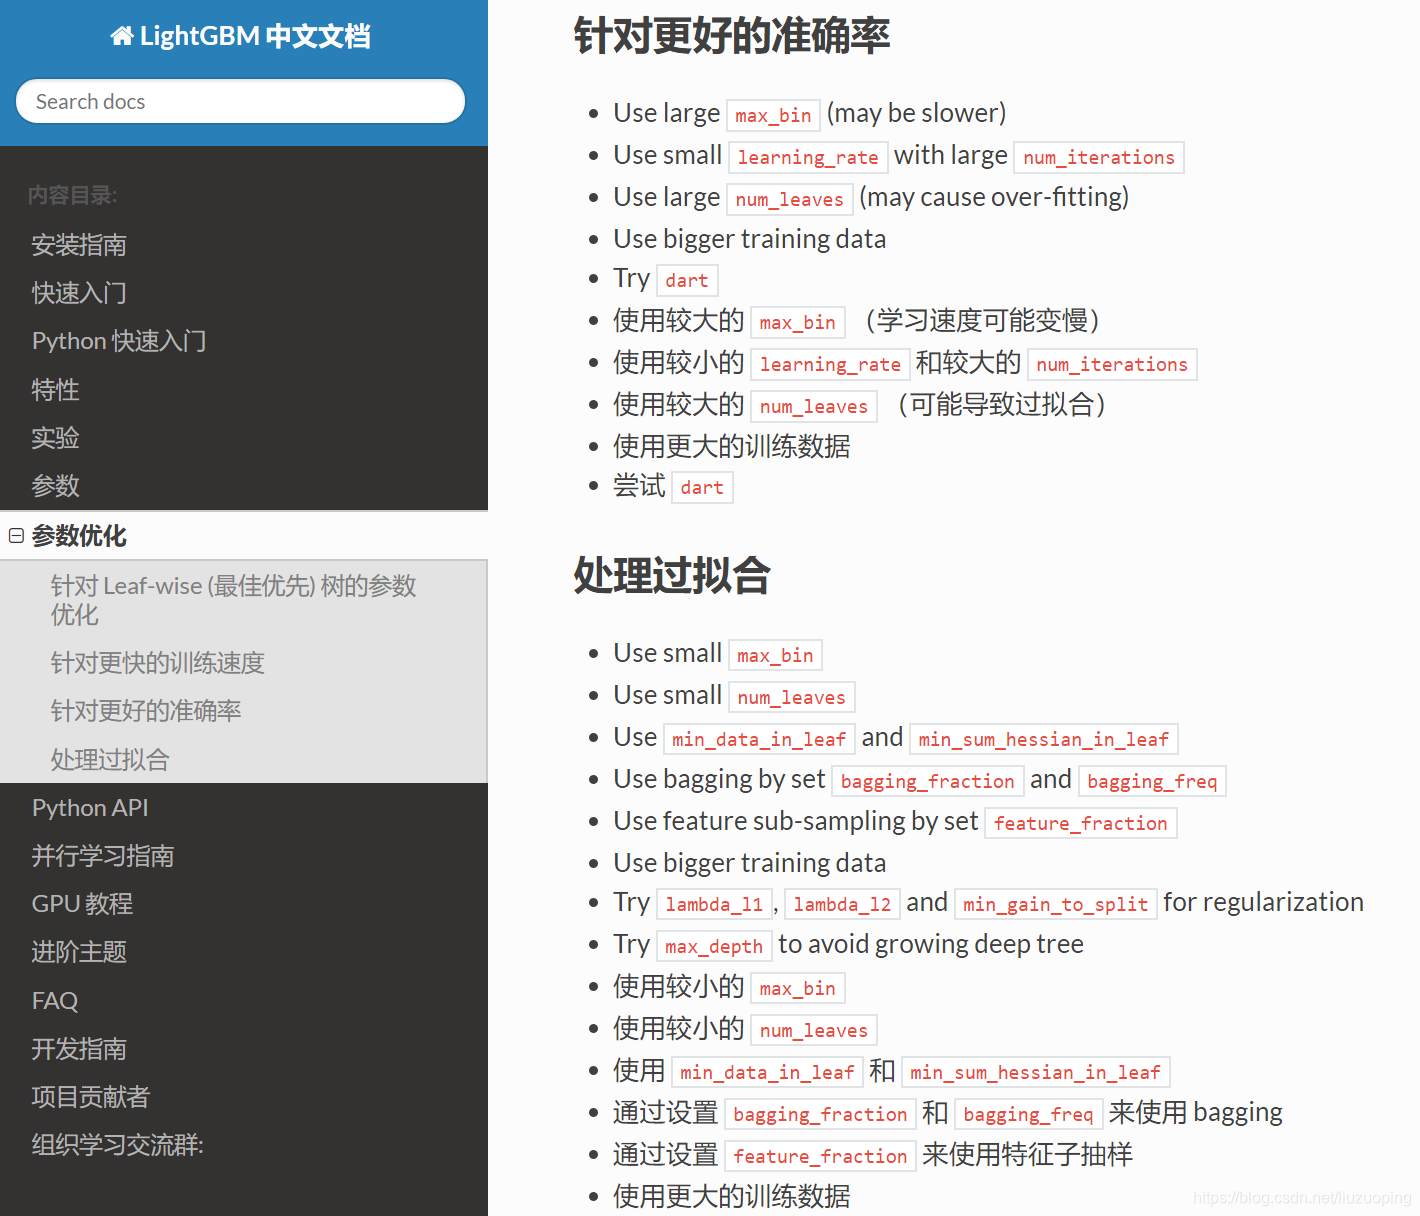
Task: Click num_iterations code after 'with large'
Action: 1099,157
